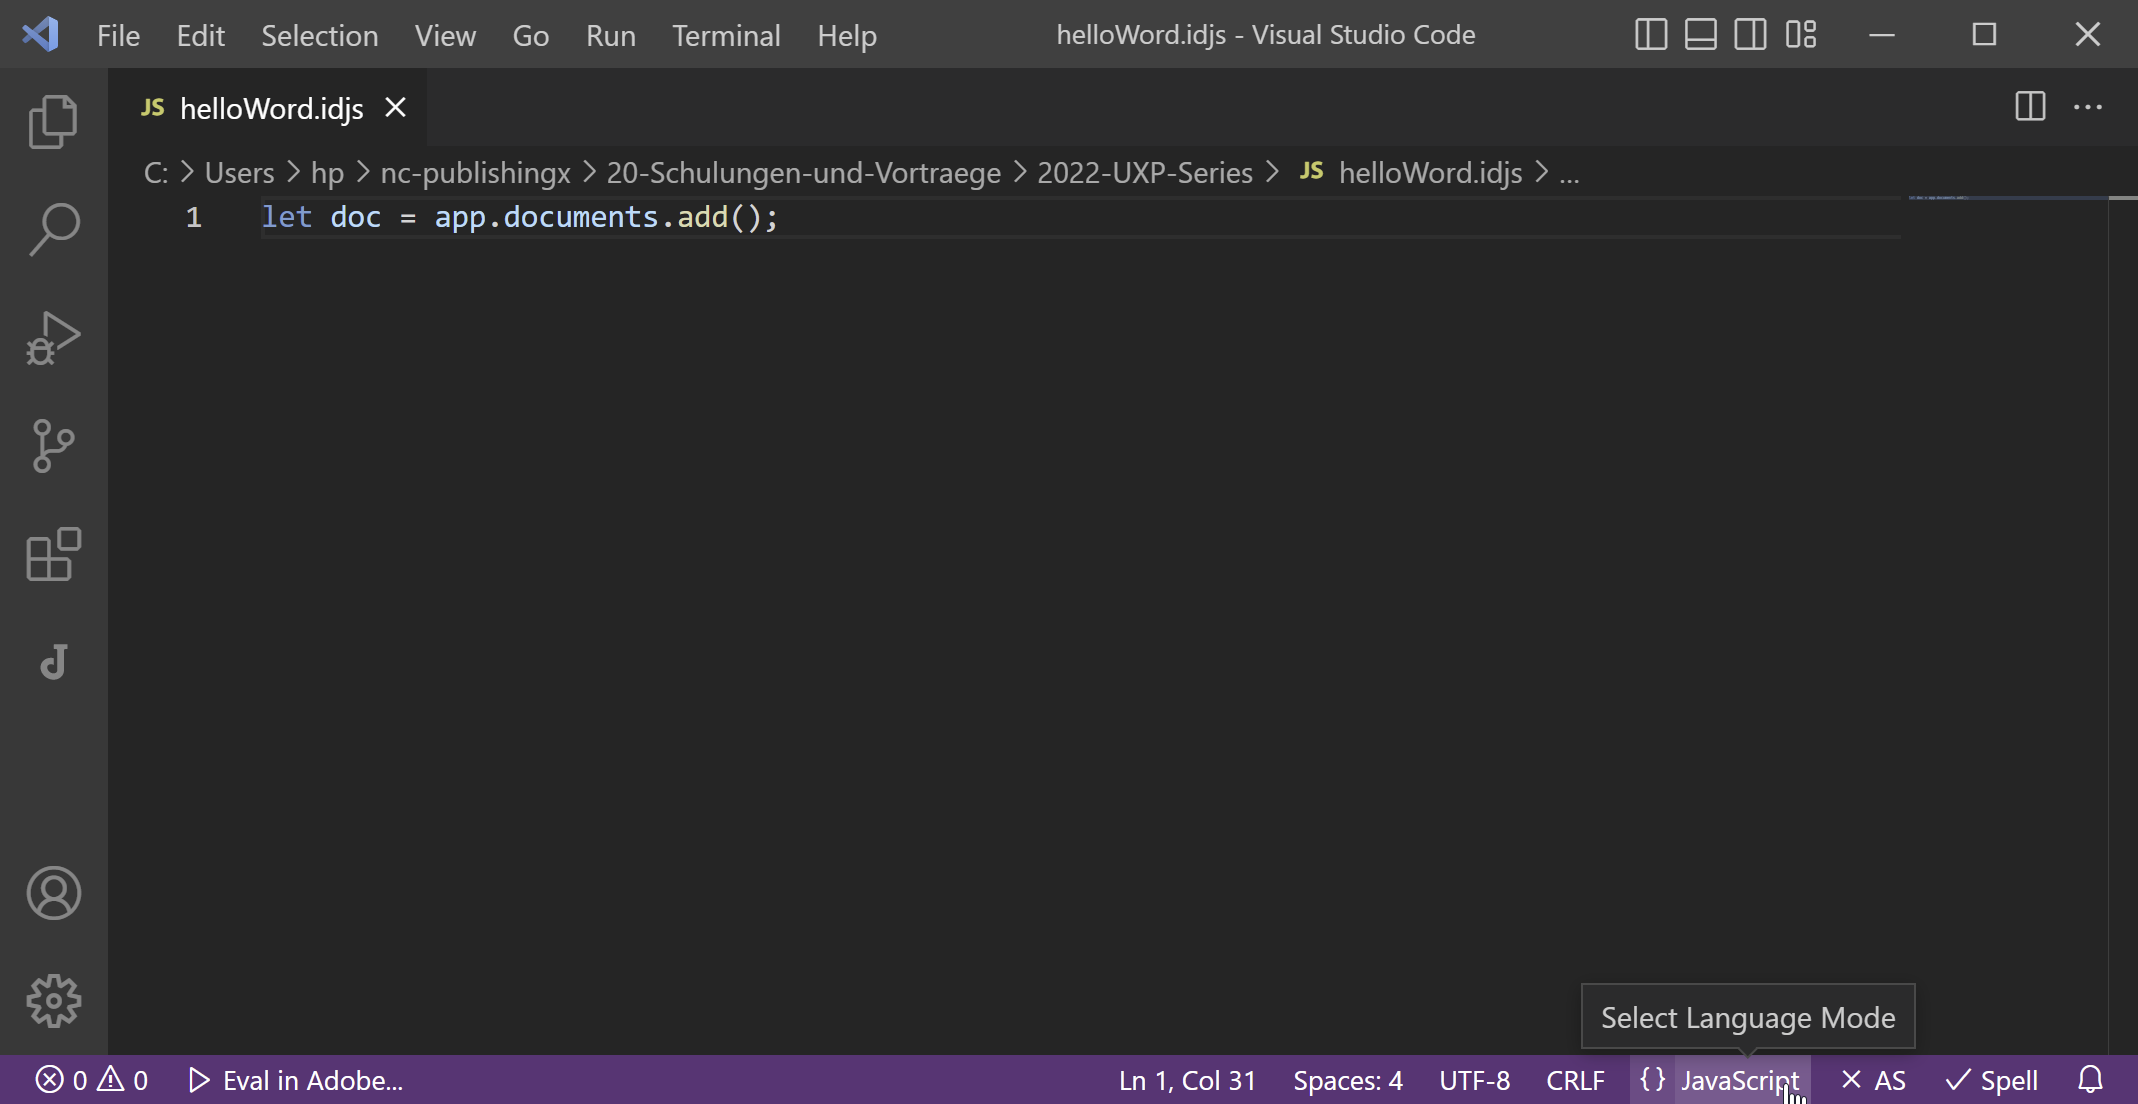Image resolution: width=2138 pixels, height=1104 pixels.
Task: Click the 2022-UXP-Series breadcrumb
Action: [x=1145, y=173]
